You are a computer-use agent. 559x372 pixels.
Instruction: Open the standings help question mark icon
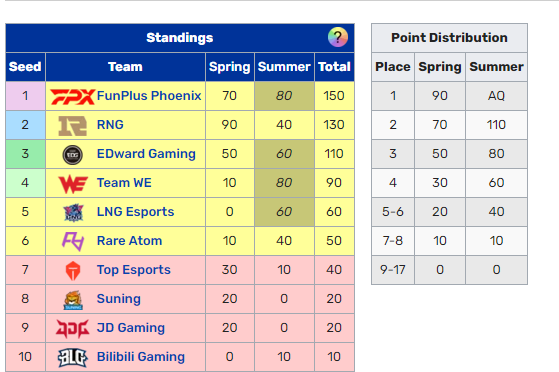coord(338,37)
